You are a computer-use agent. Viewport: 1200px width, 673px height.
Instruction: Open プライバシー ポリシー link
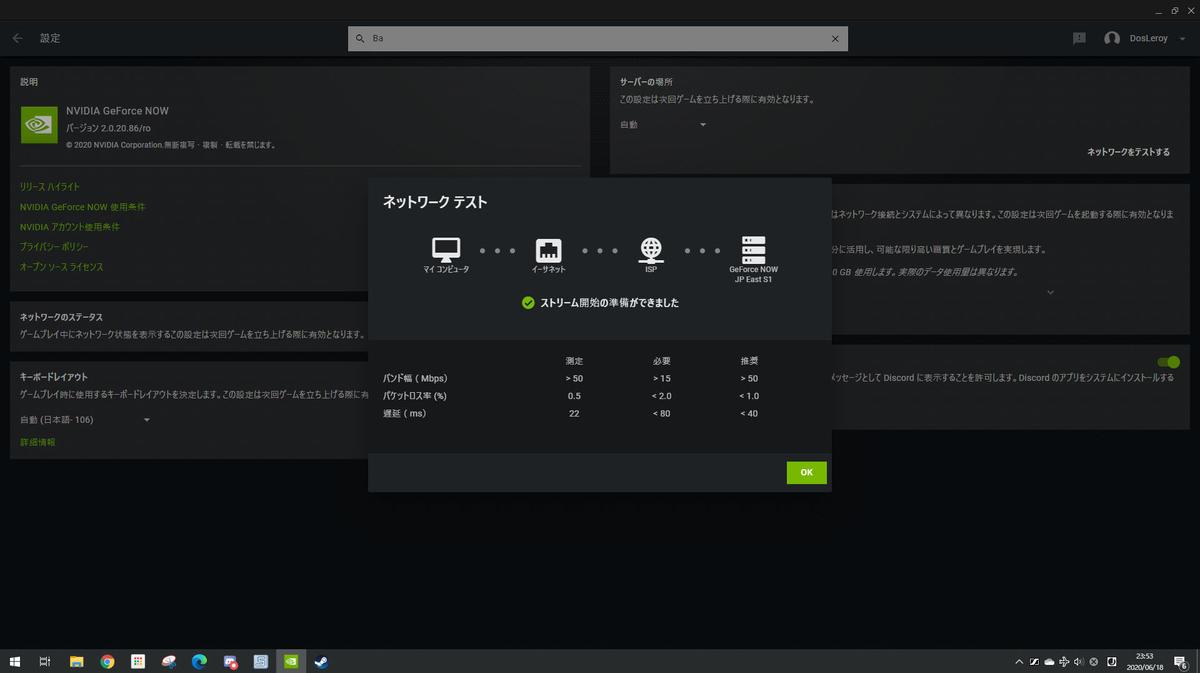click(x=54, y=247)
